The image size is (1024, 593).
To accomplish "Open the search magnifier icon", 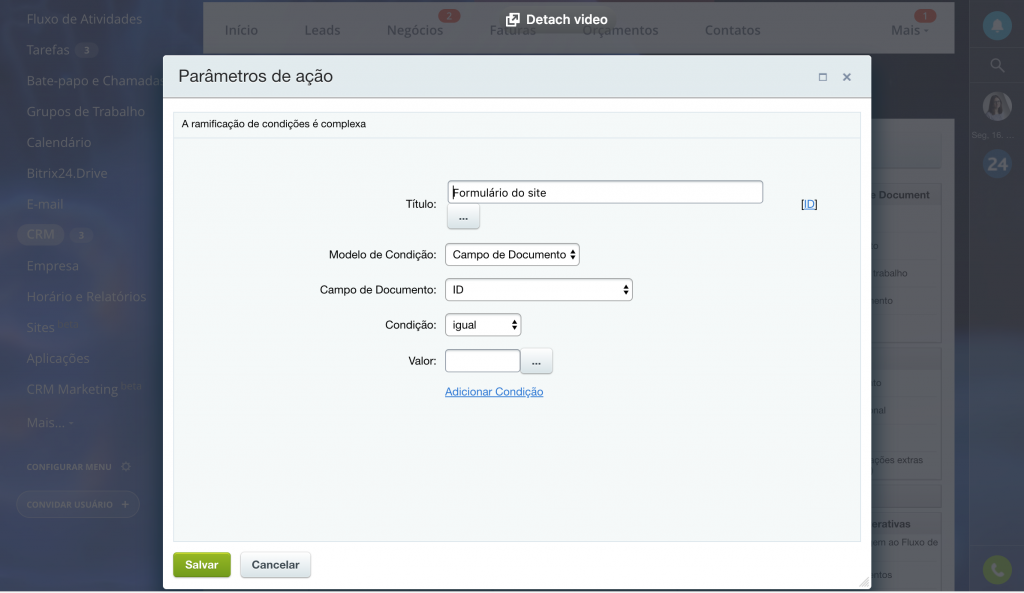I will (x=997, y=65).
